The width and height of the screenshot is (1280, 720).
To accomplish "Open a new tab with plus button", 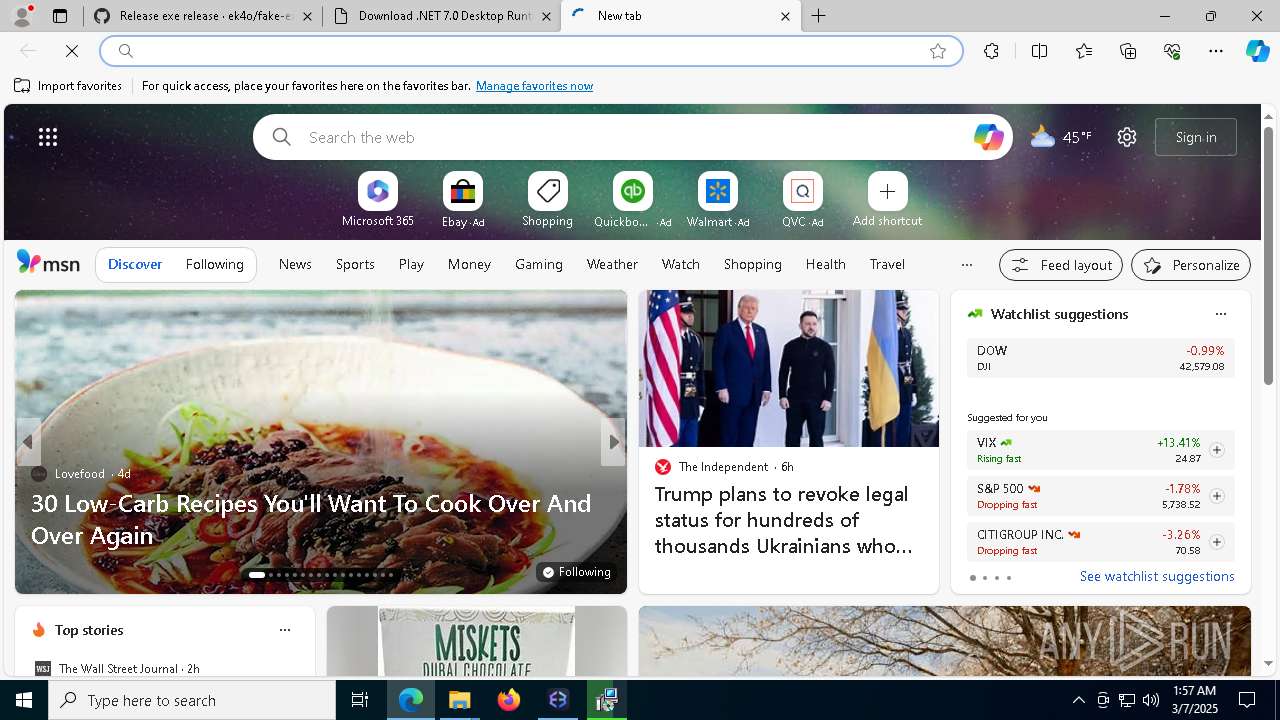I will (819, 16).
